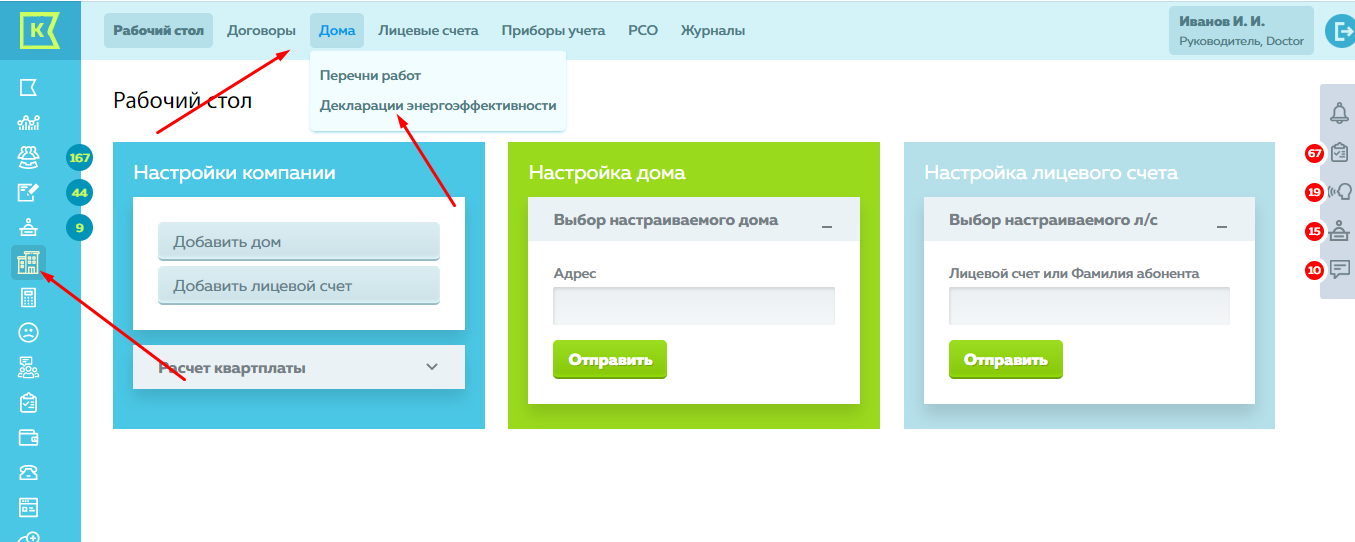Click Отправить under Настройка лицевого счета
The image size is (1355, 542).
pos(1006,360)
